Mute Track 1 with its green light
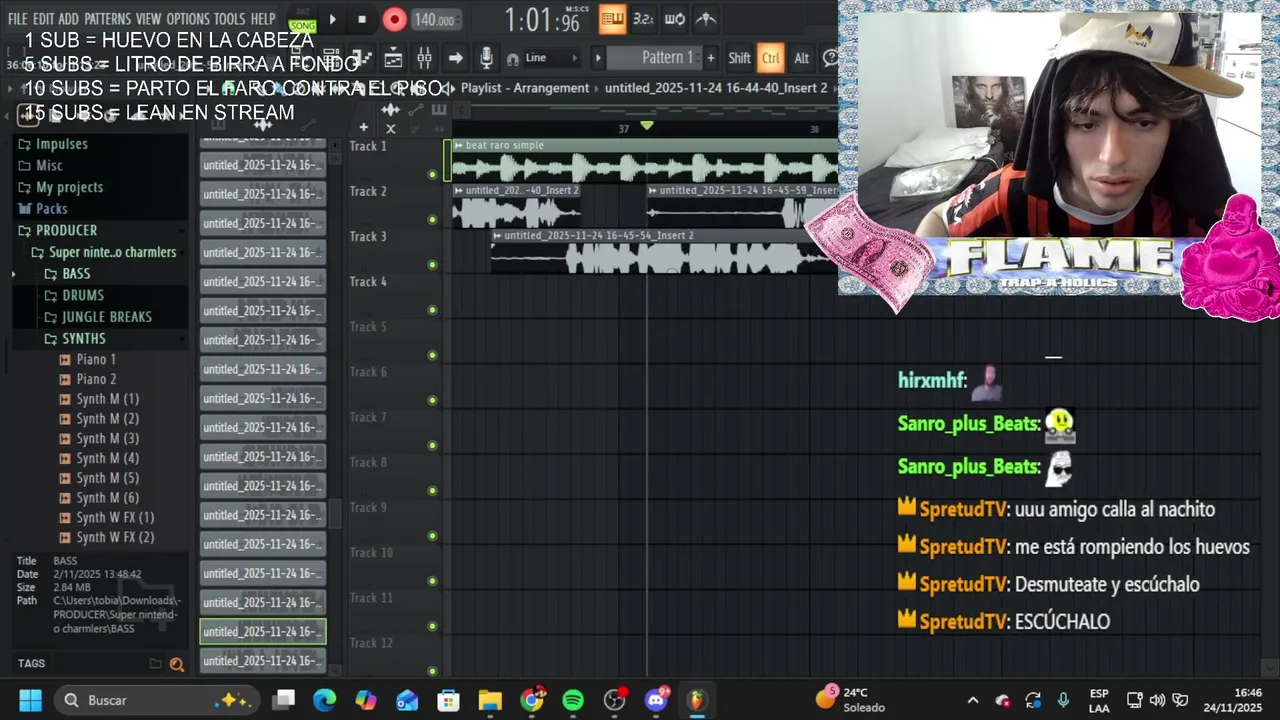 (432, 174)
